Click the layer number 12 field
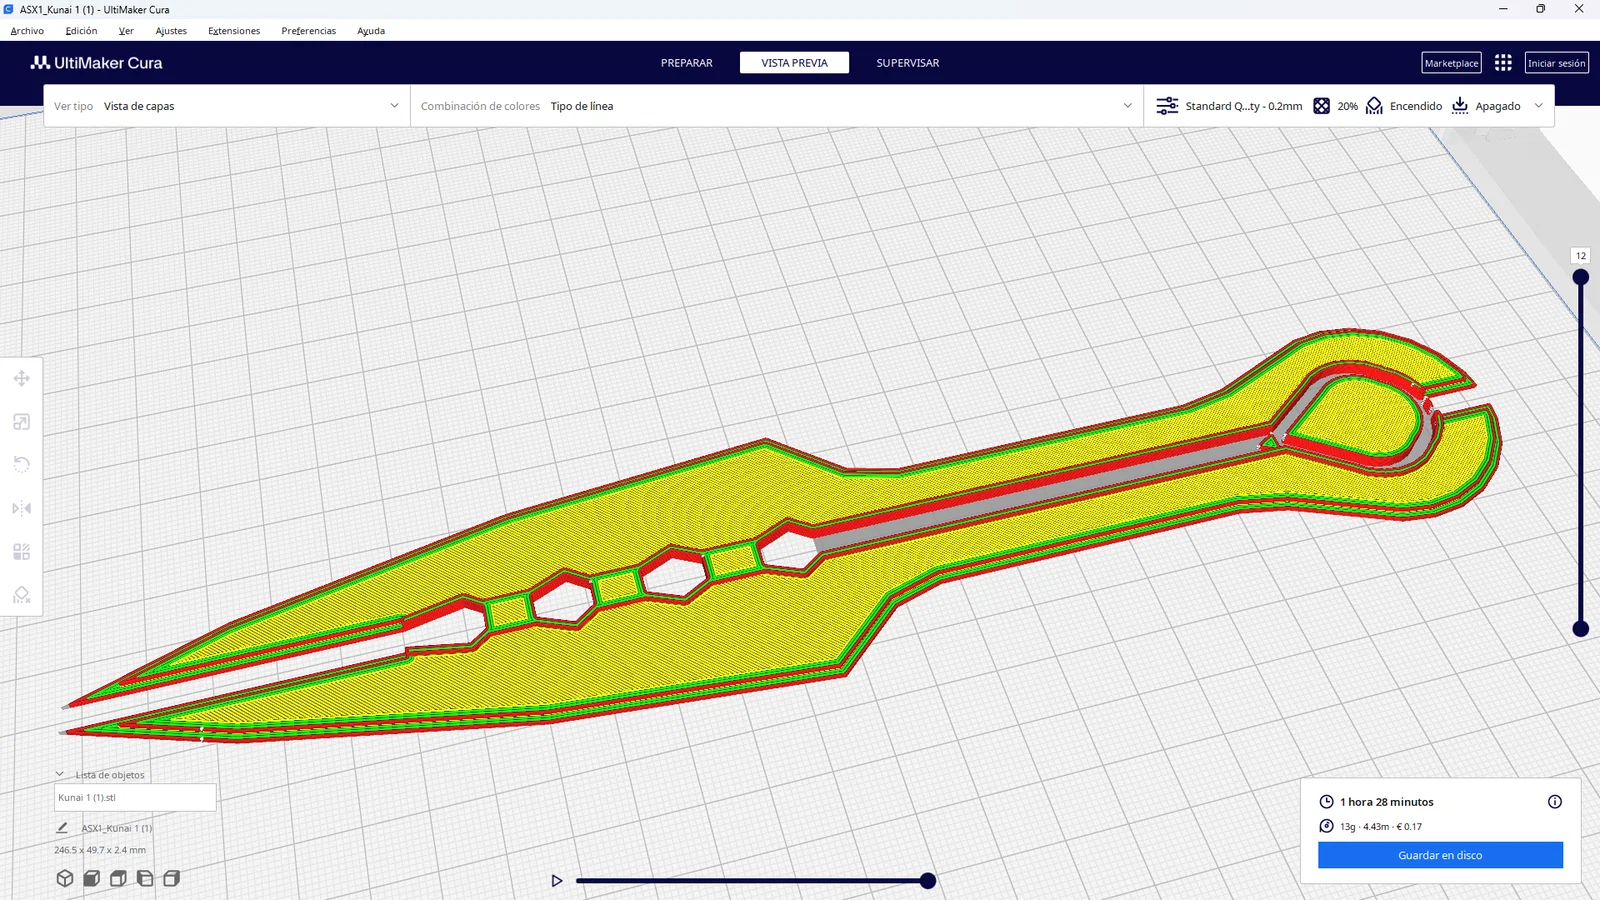The image size is (1600, 900). pos(1580,256)
